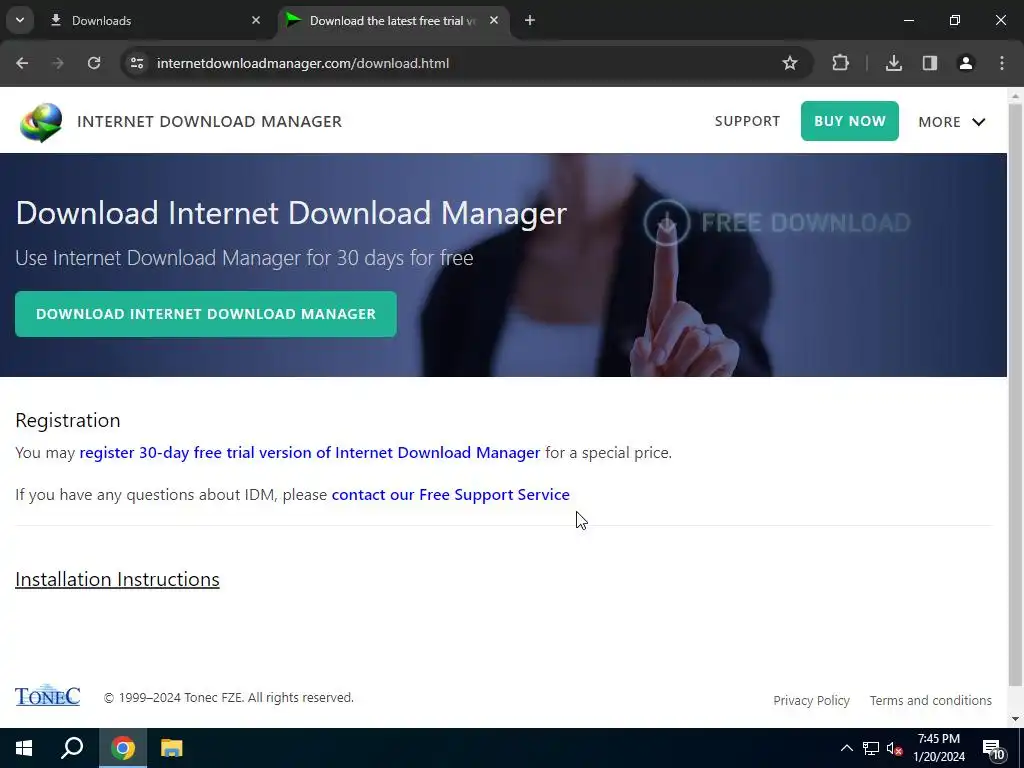Toggle the Chrome side panel icon

[x=930, y=63]
